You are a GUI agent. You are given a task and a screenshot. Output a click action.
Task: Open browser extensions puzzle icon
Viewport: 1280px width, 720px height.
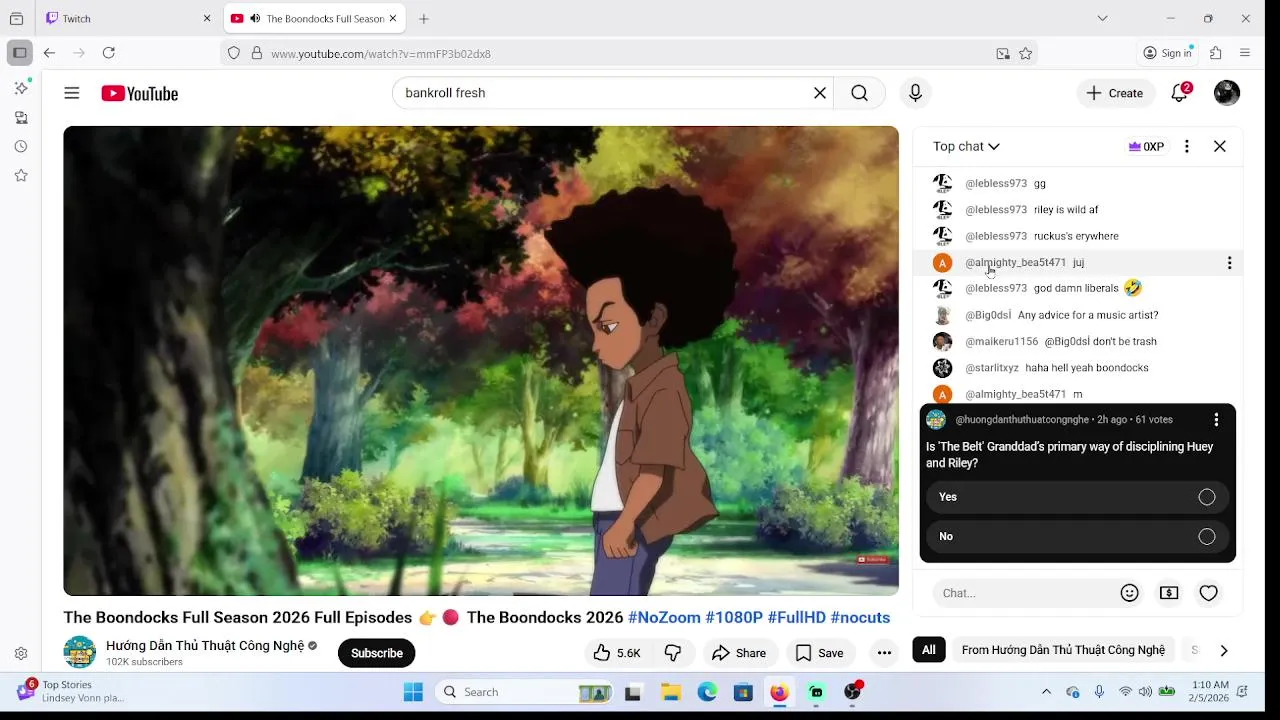tap(1216, 53)
